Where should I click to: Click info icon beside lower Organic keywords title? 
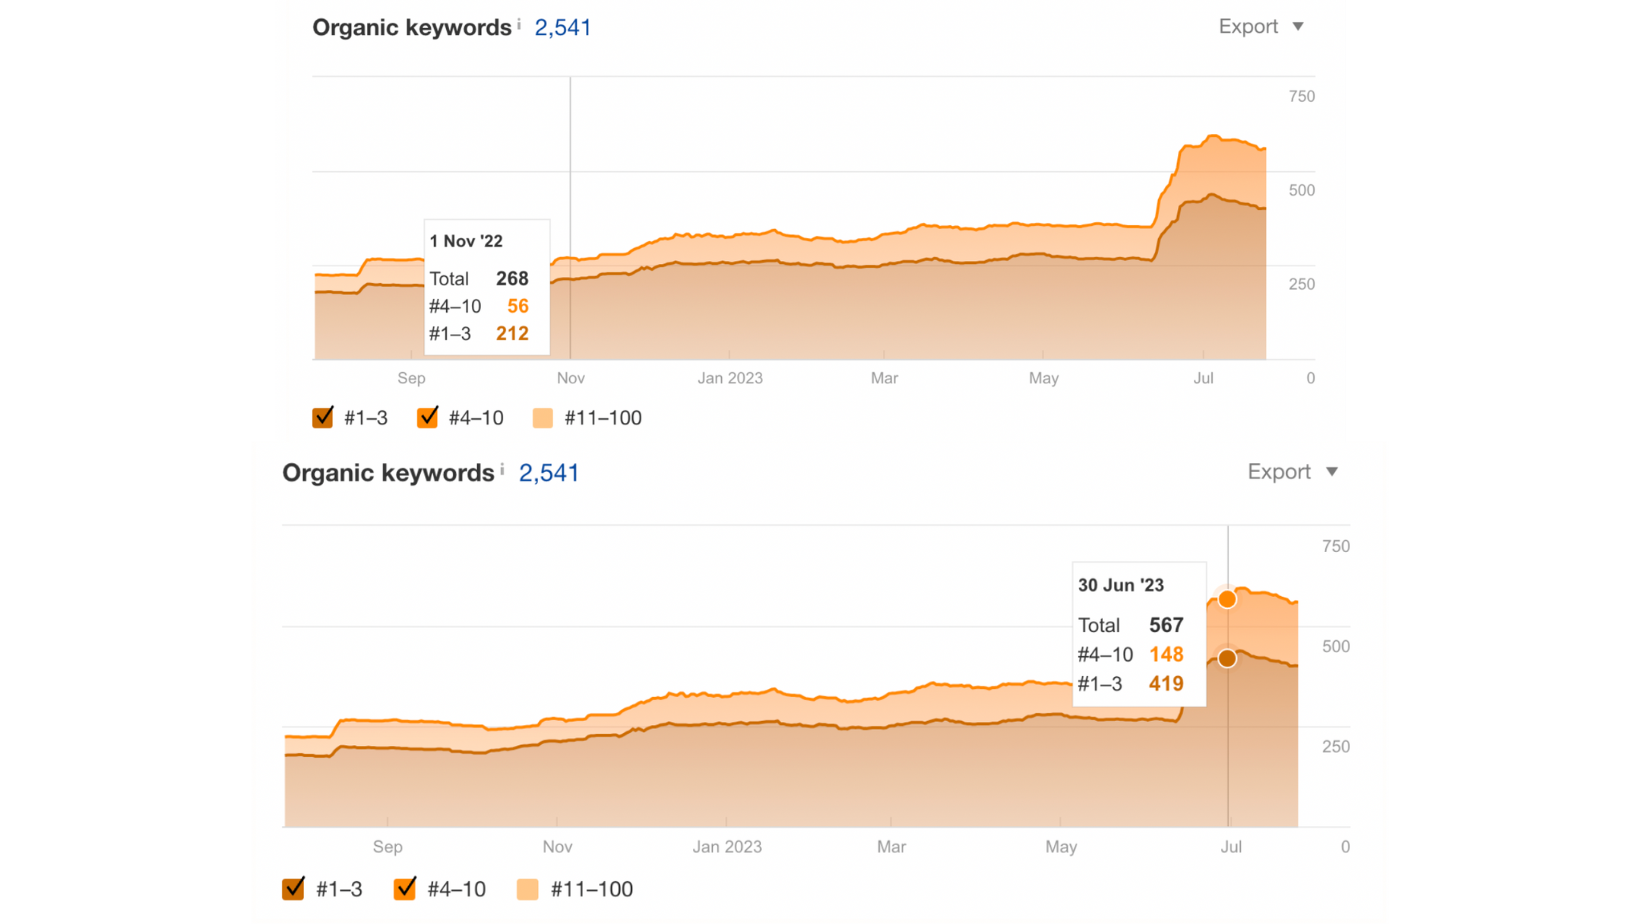[x=502, y=469]
